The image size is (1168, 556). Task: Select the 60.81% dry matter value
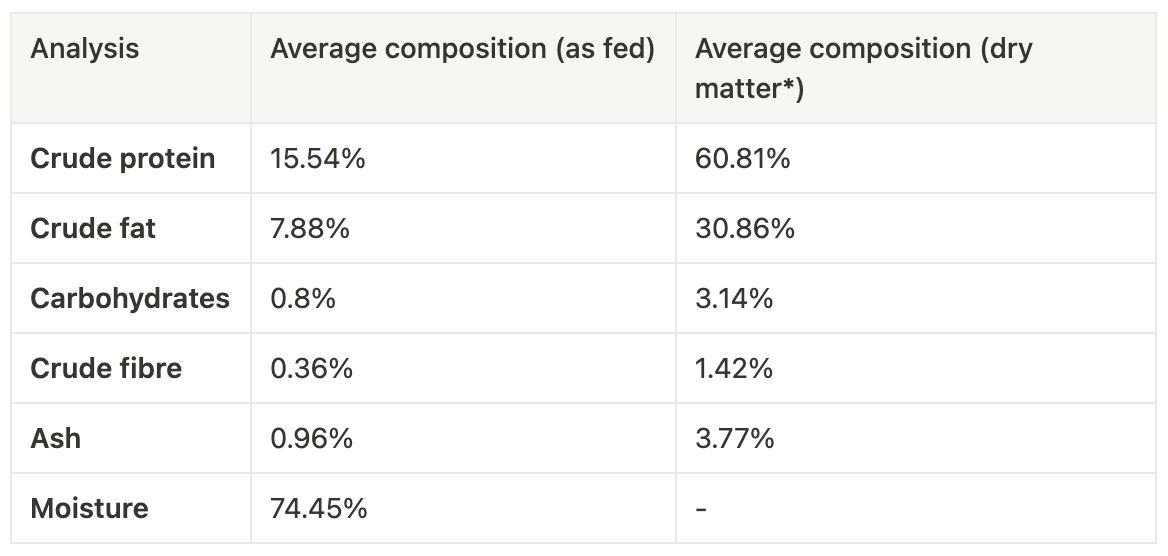(x=743, y=159)
